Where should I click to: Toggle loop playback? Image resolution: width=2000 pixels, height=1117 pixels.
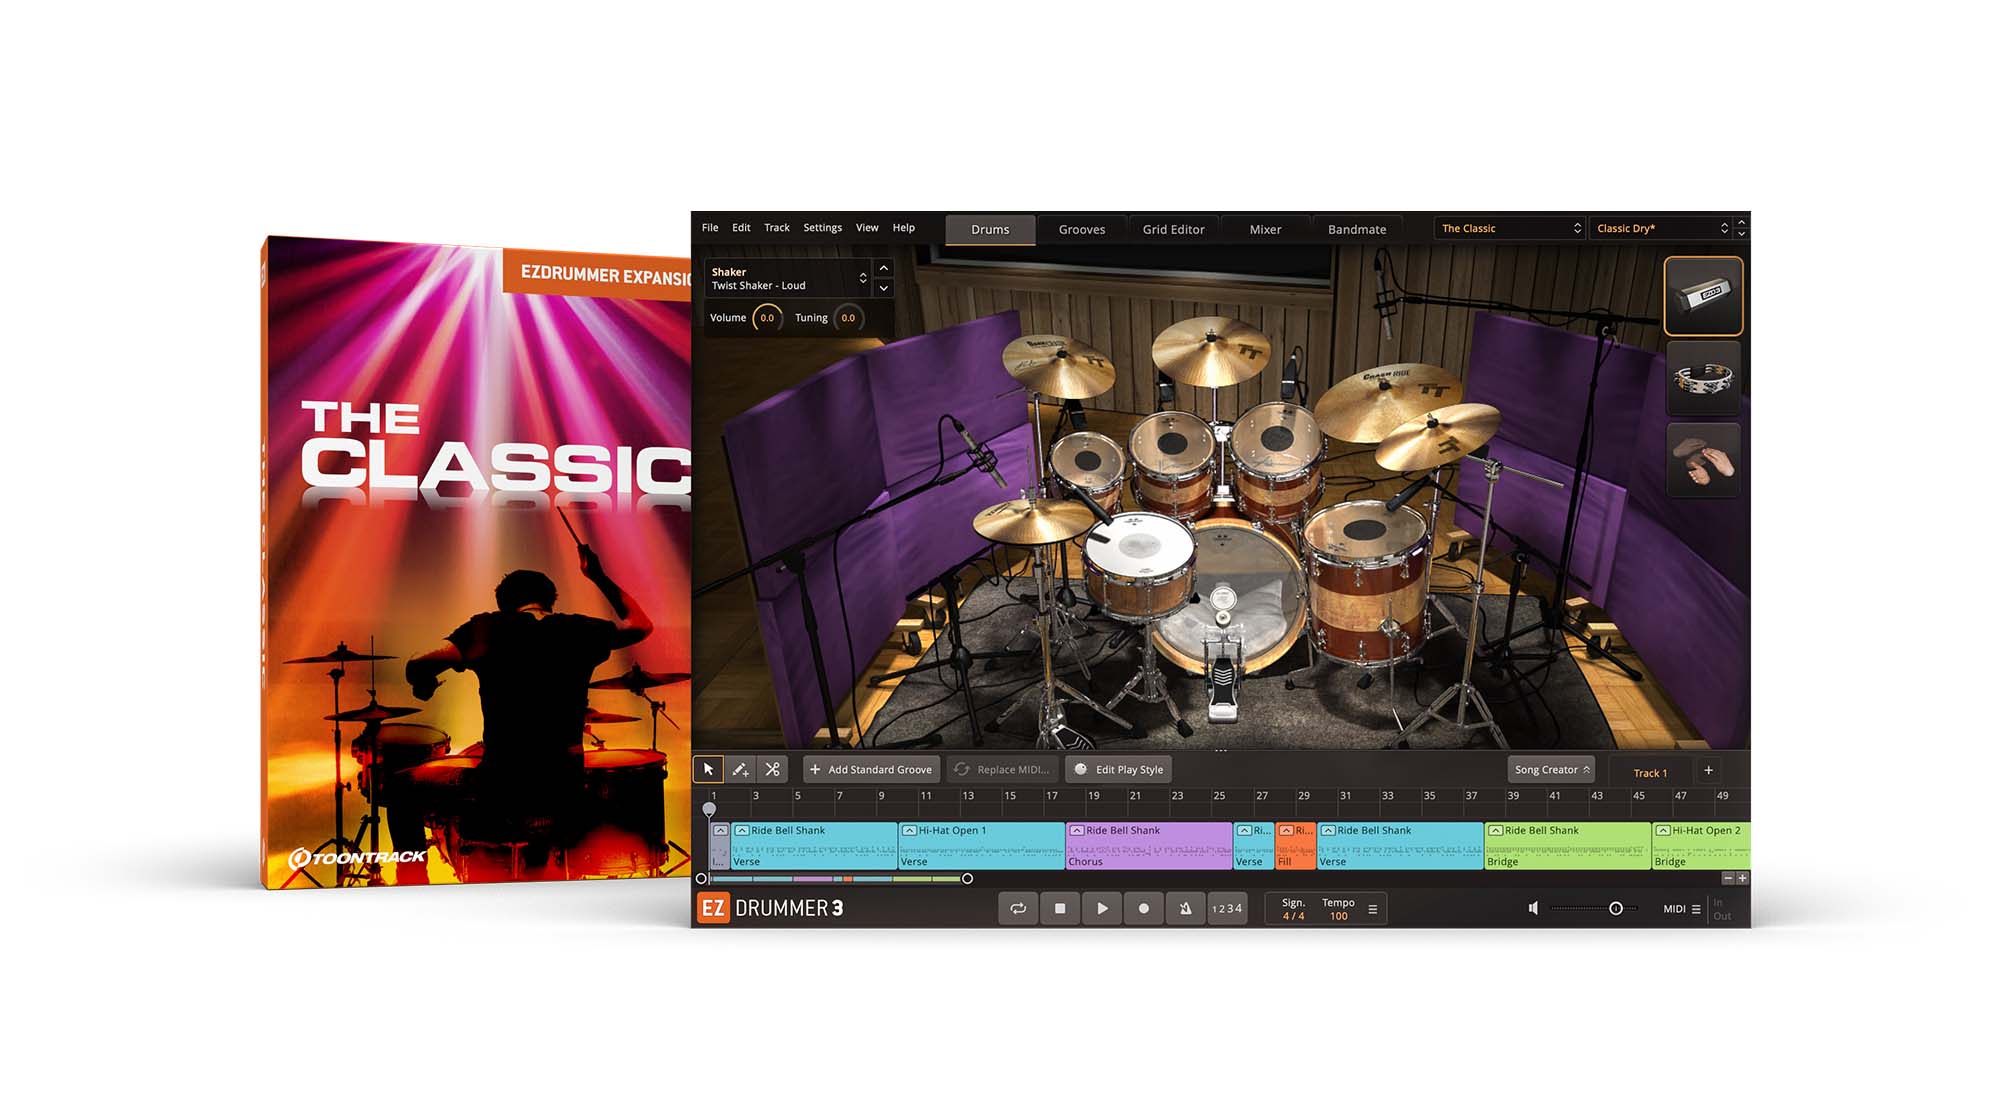(1018, 908)
